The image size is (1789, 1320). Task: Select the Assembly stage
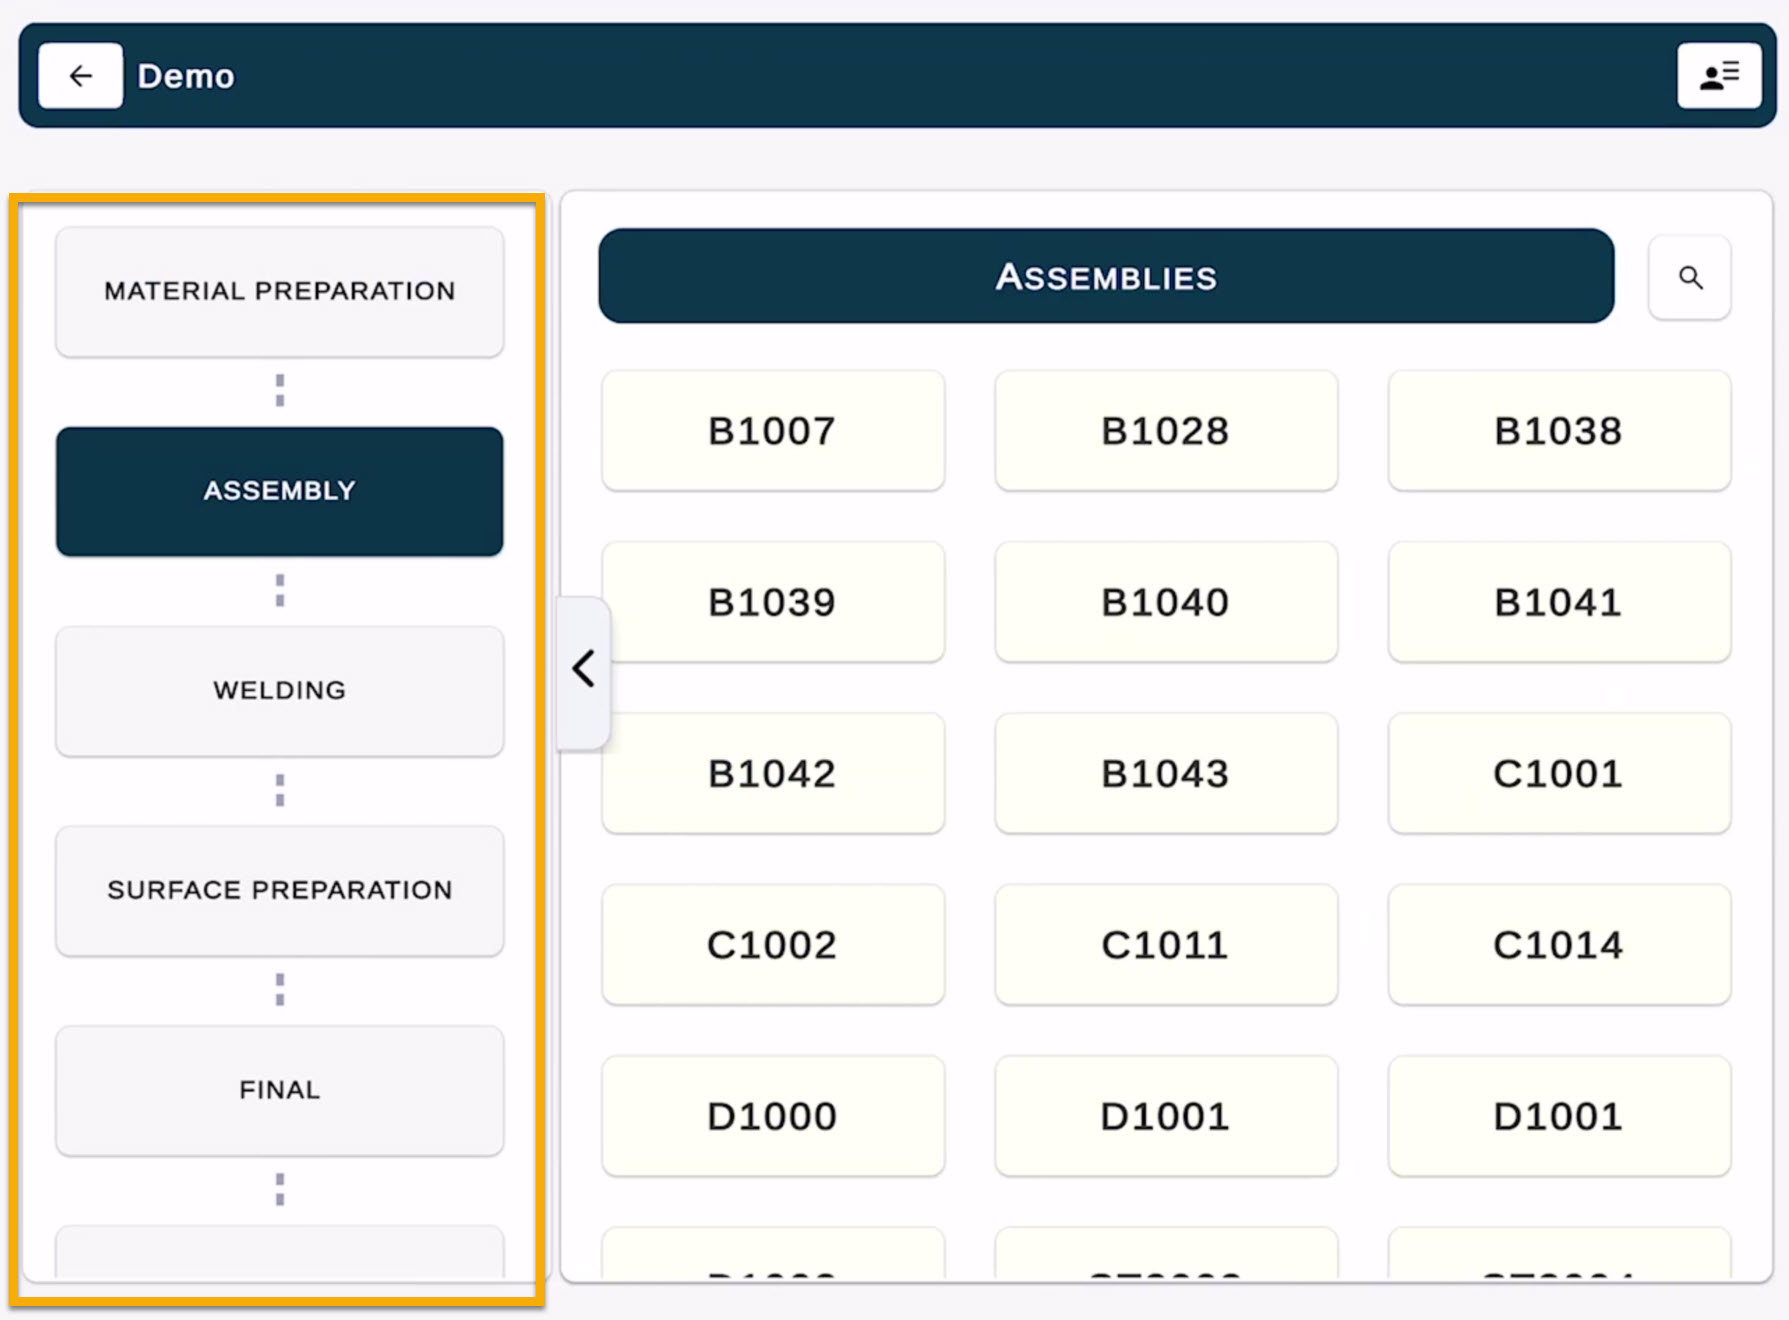click(x=280, y=491)
